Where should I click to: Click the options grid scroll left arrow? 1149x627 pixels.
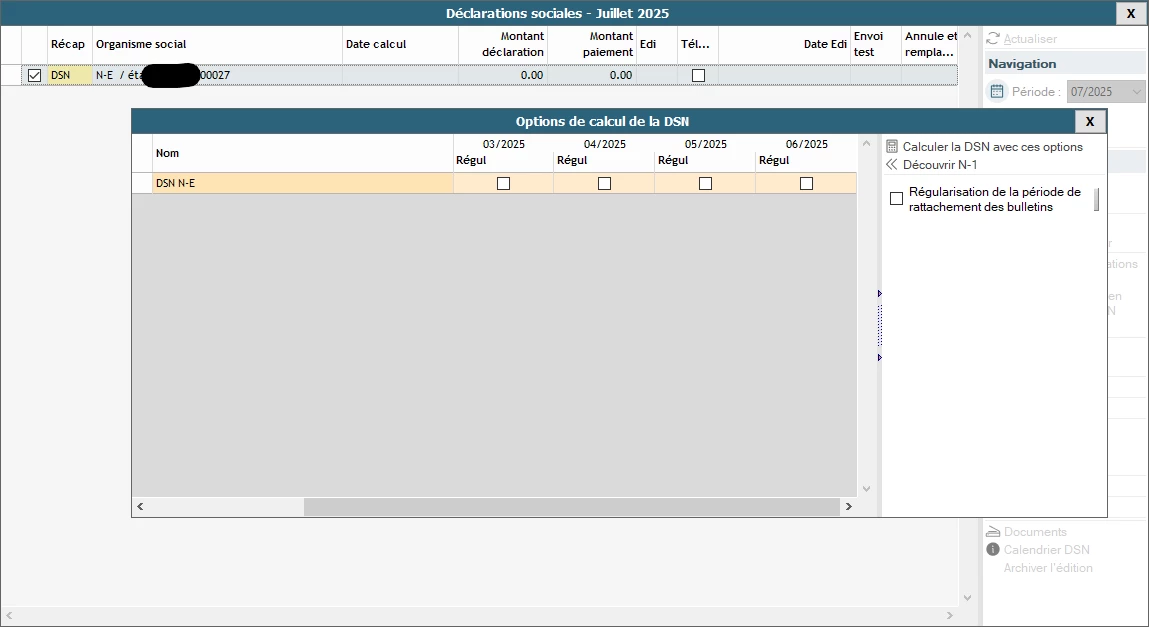click(x=140, y=506)
